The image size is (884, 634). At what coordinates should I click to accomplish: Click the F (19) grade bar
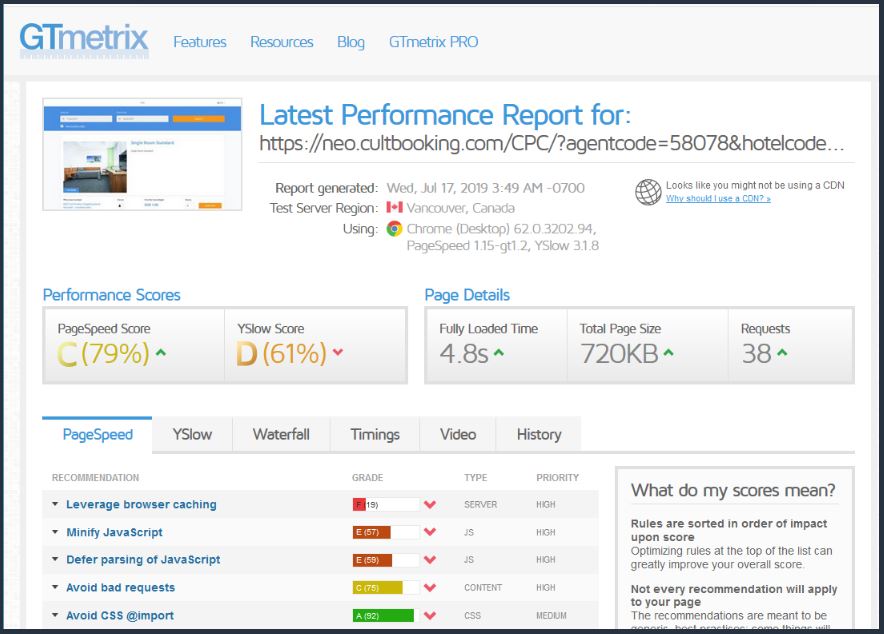pyautogui.click(x=386, y=504)
